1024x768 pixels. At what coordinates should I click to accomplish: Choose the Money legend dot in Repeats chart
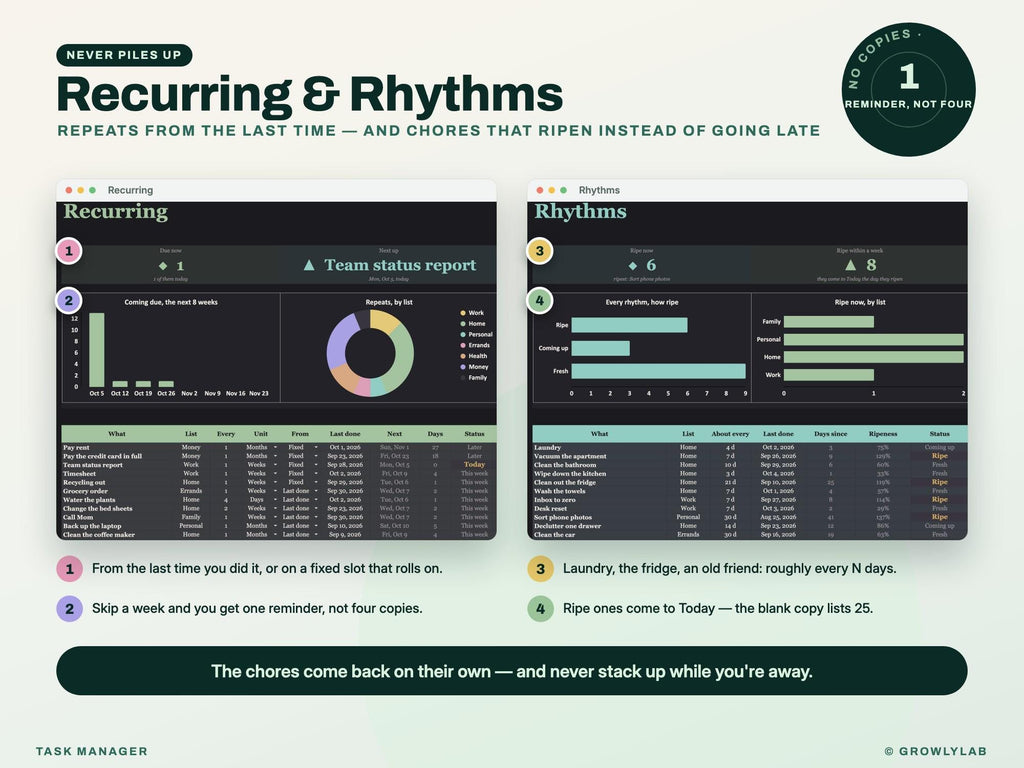[463, 367]
